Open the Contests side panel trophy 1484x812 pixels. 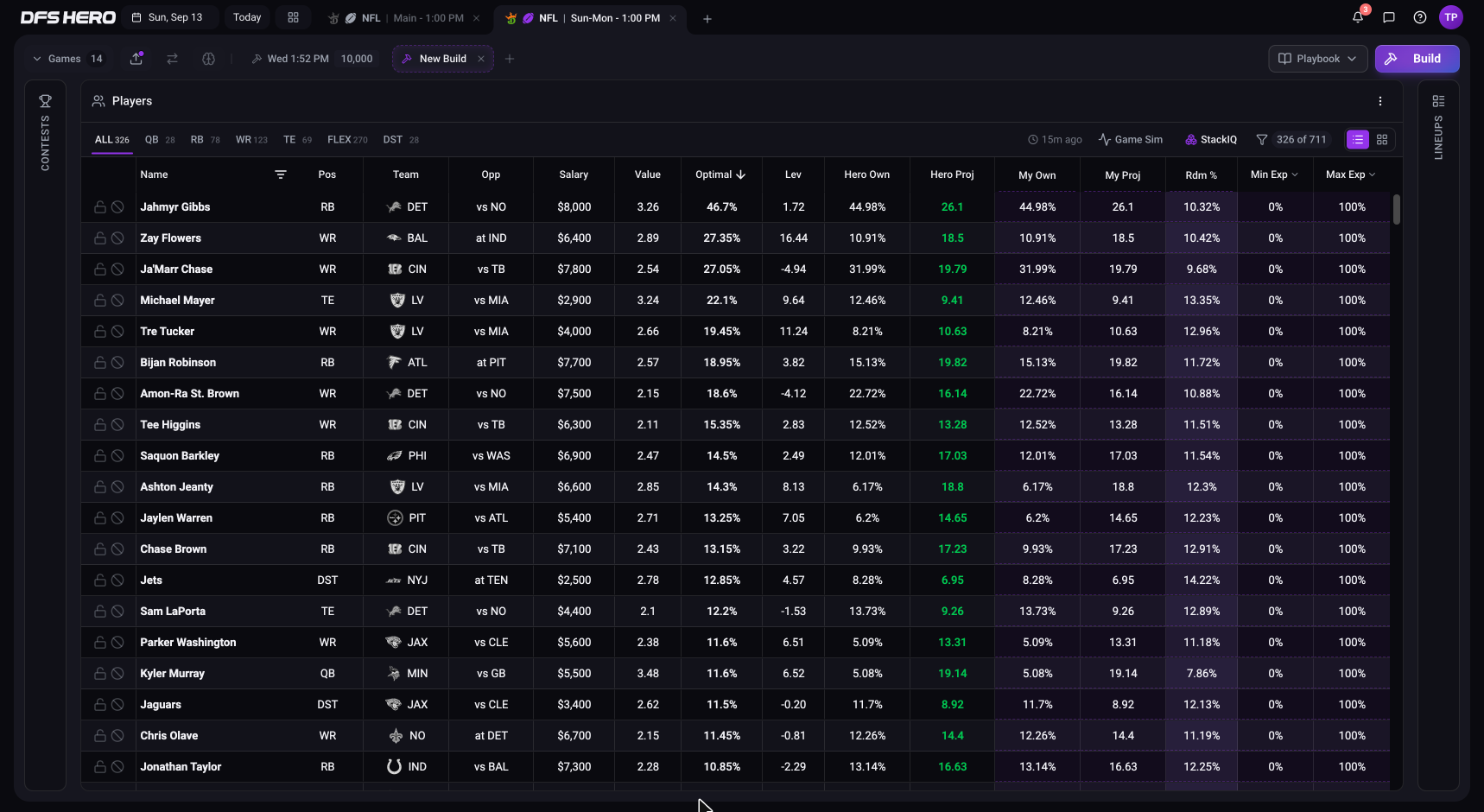[x=45, y=101]
